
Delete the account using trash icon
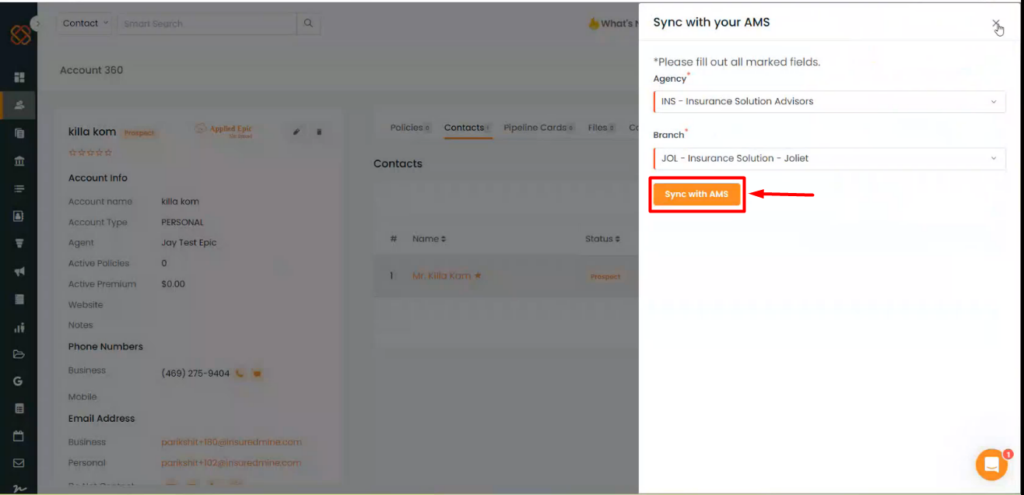319,132
